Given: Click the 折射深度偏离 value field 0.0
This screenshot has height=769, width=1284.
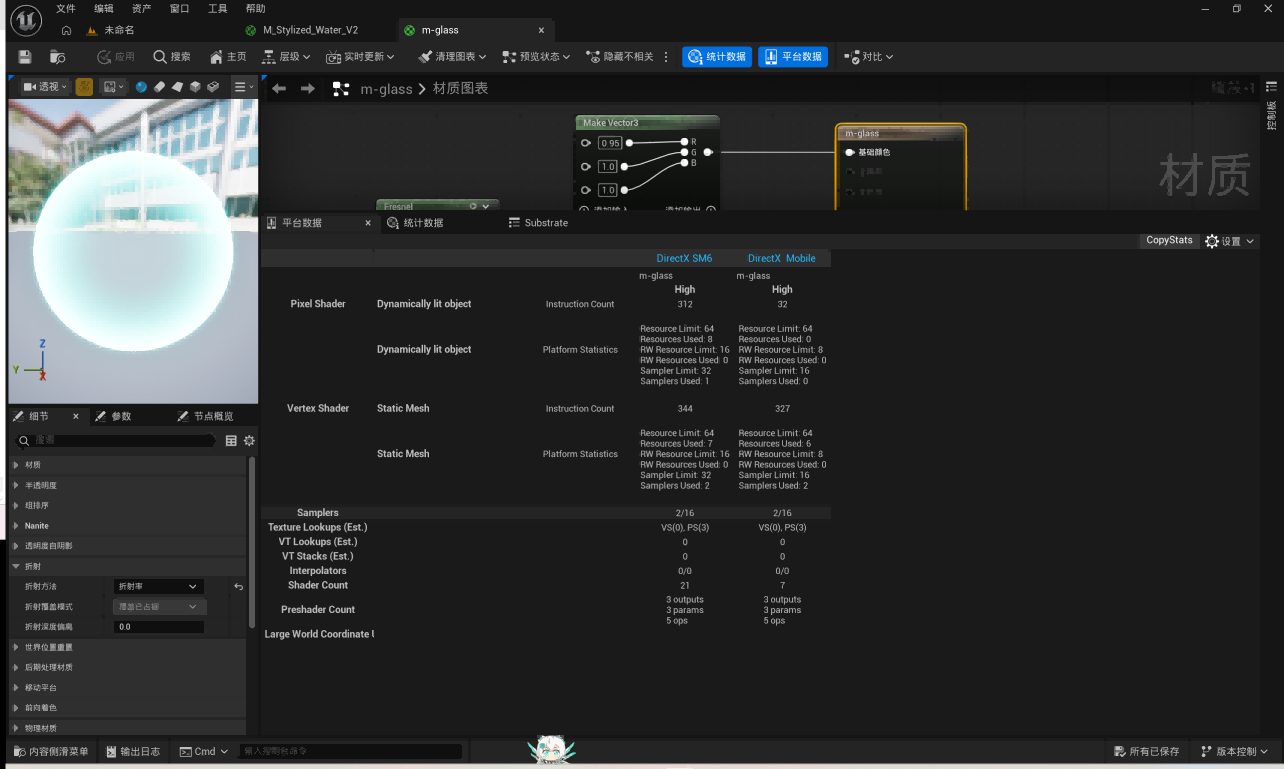Looking at the screenshot, I should [x=159, y=627].
